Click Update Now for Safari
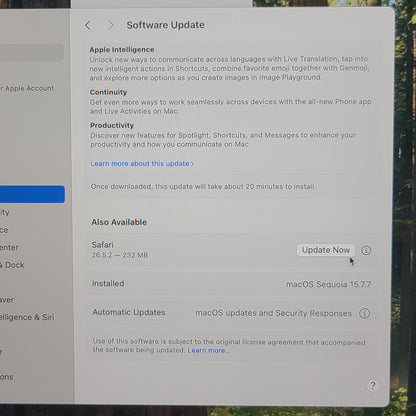Screen dimensions: 416x416 pyautogui.click(x=326, y=250)
